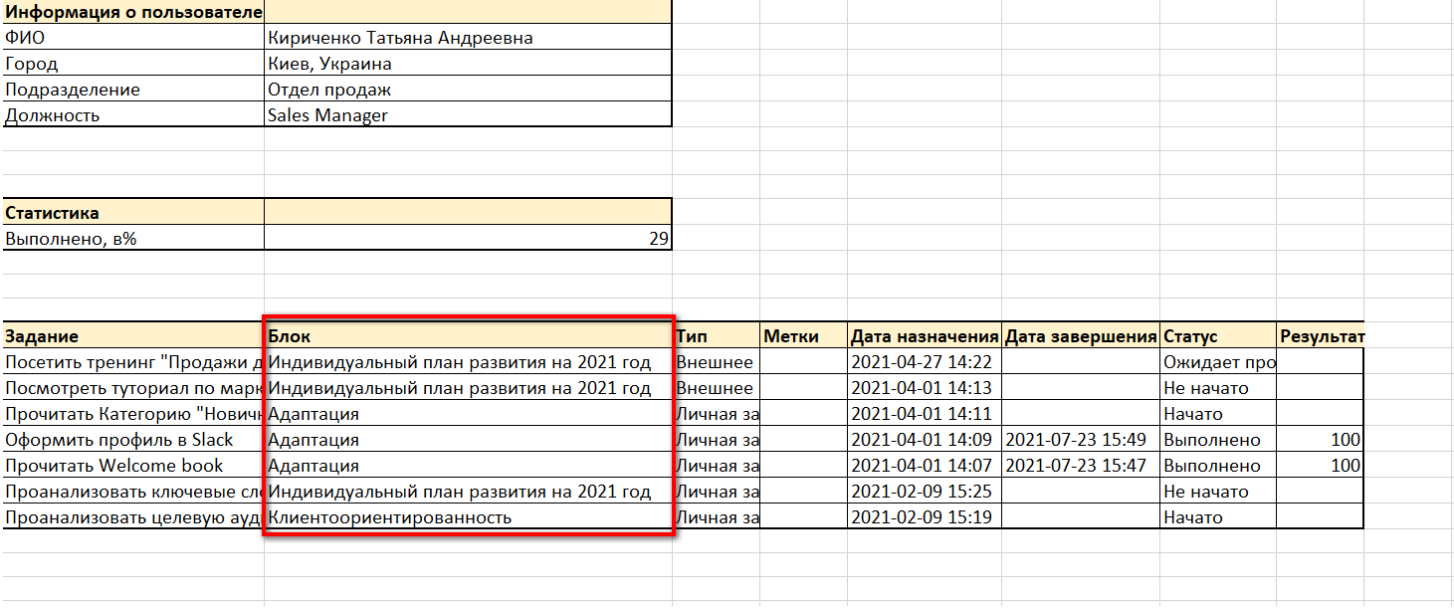Image resolution: width=1454 pixels, height=609 pixels.
Task: Select the 'Клиентоориентированность' cell
Action: [x=468, y=517]
